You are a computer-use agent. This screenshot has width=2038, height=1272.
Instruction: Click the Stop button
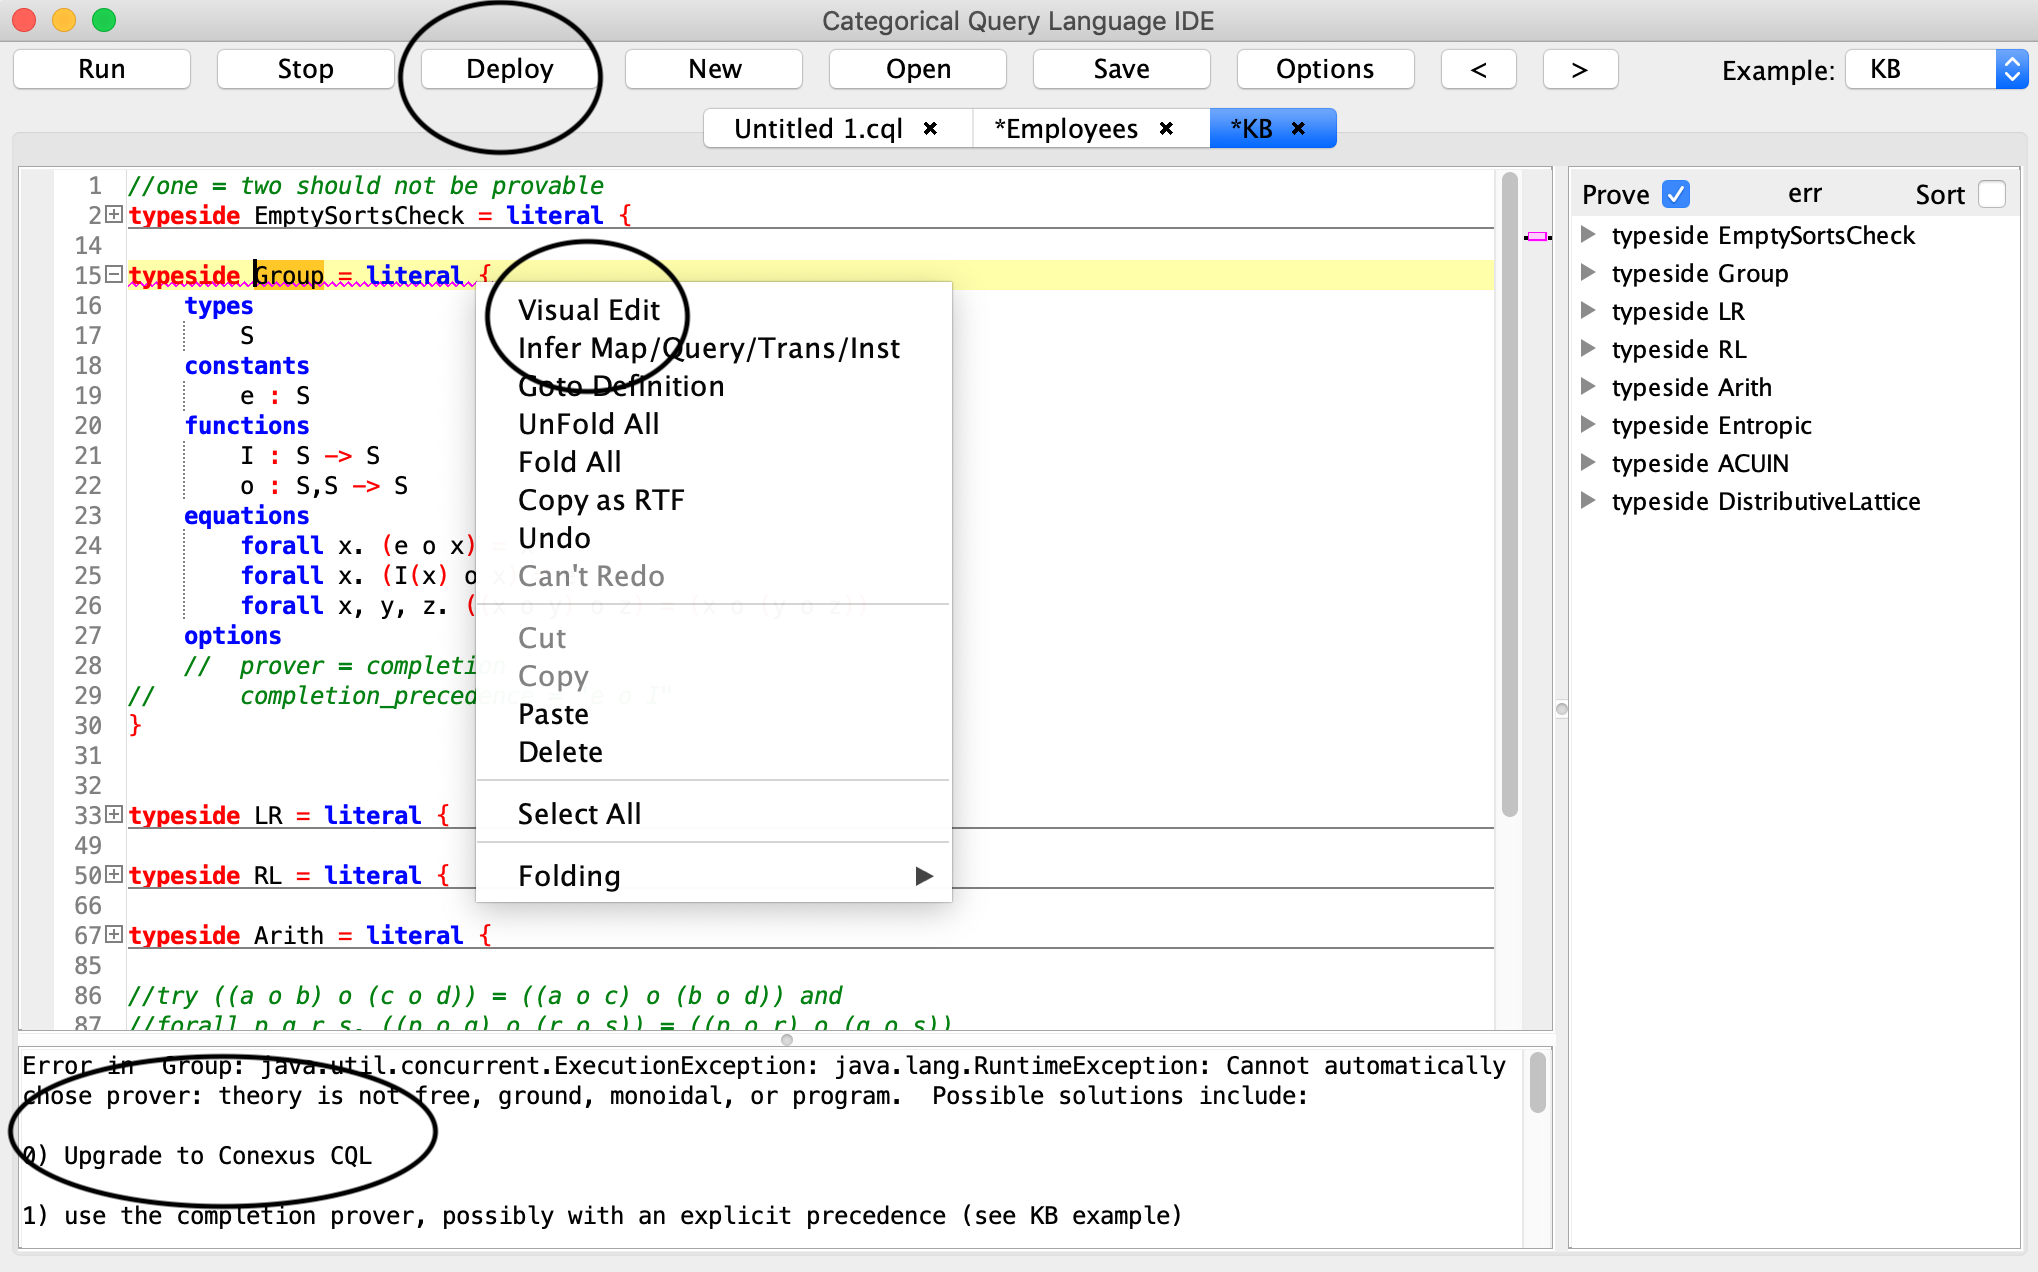pyautogui.click(x=306, y=69)
